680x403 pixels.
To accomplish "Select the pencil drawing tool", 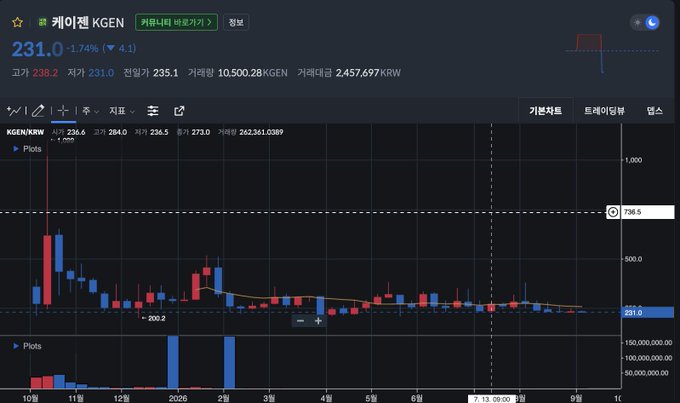I will click(x=38, y=111).
